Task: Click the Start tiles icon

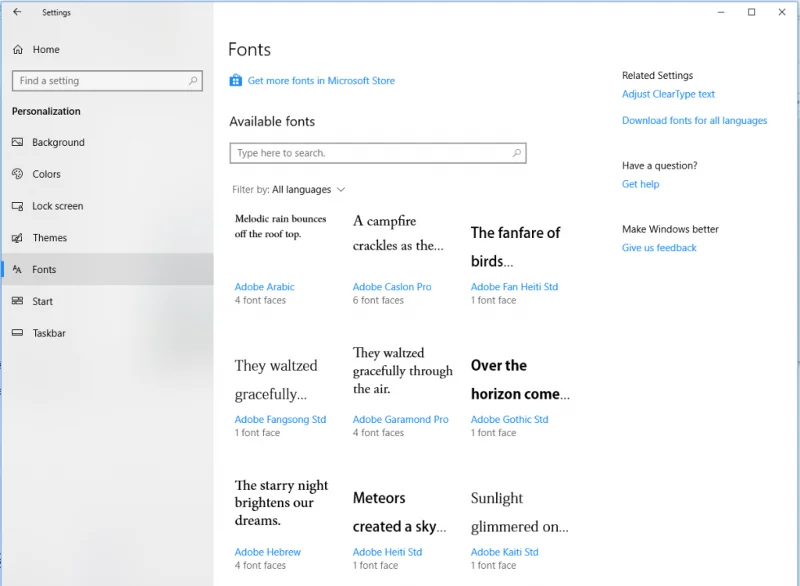Action: 17,301
